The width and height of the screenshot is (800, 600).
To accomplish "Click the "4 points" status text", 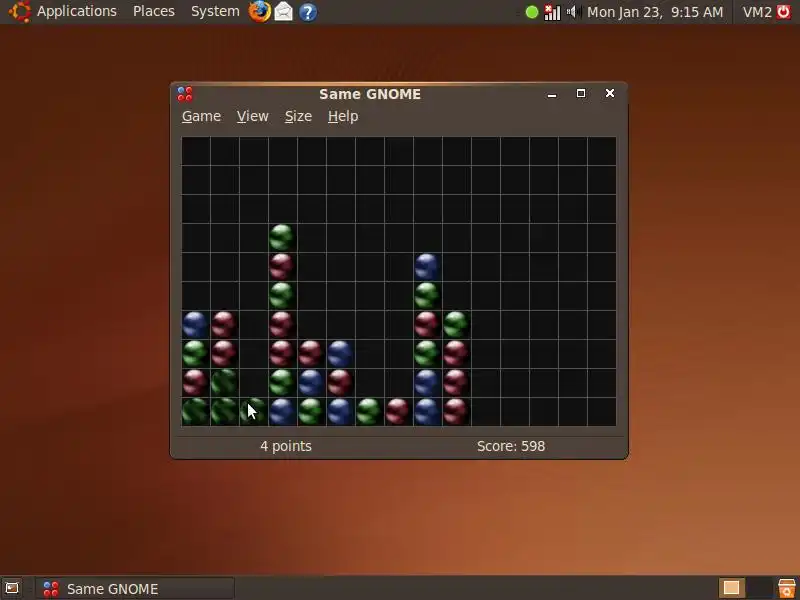I will pos(286,446).
